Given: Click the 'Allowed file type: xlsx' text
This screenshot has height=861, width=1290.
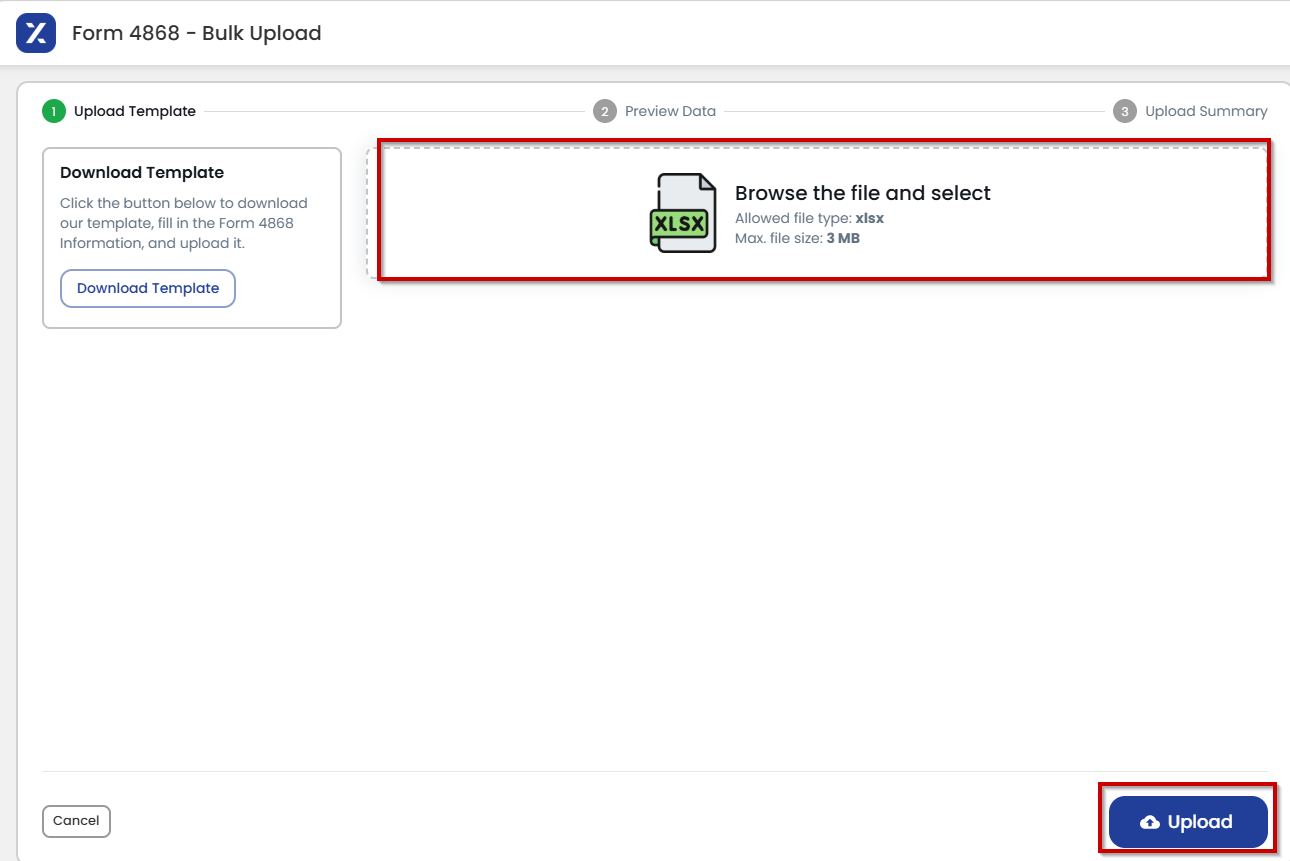Looking at the screenshot, I should pos(809,218).
